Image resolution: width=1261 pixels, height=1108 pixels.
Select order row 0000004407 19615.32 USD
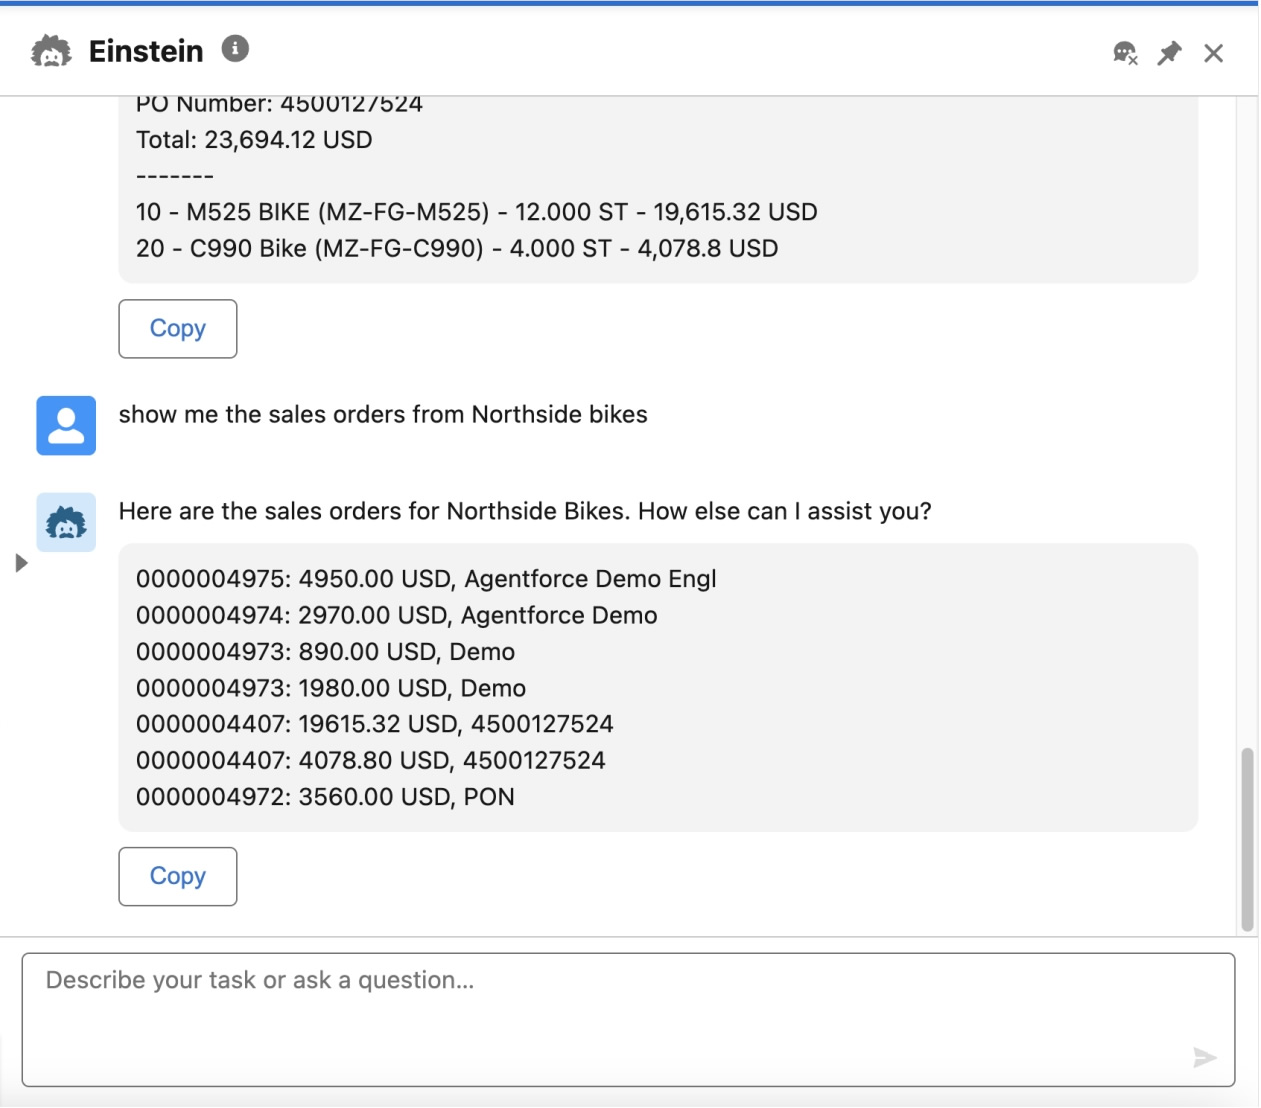tap(375, 724)
